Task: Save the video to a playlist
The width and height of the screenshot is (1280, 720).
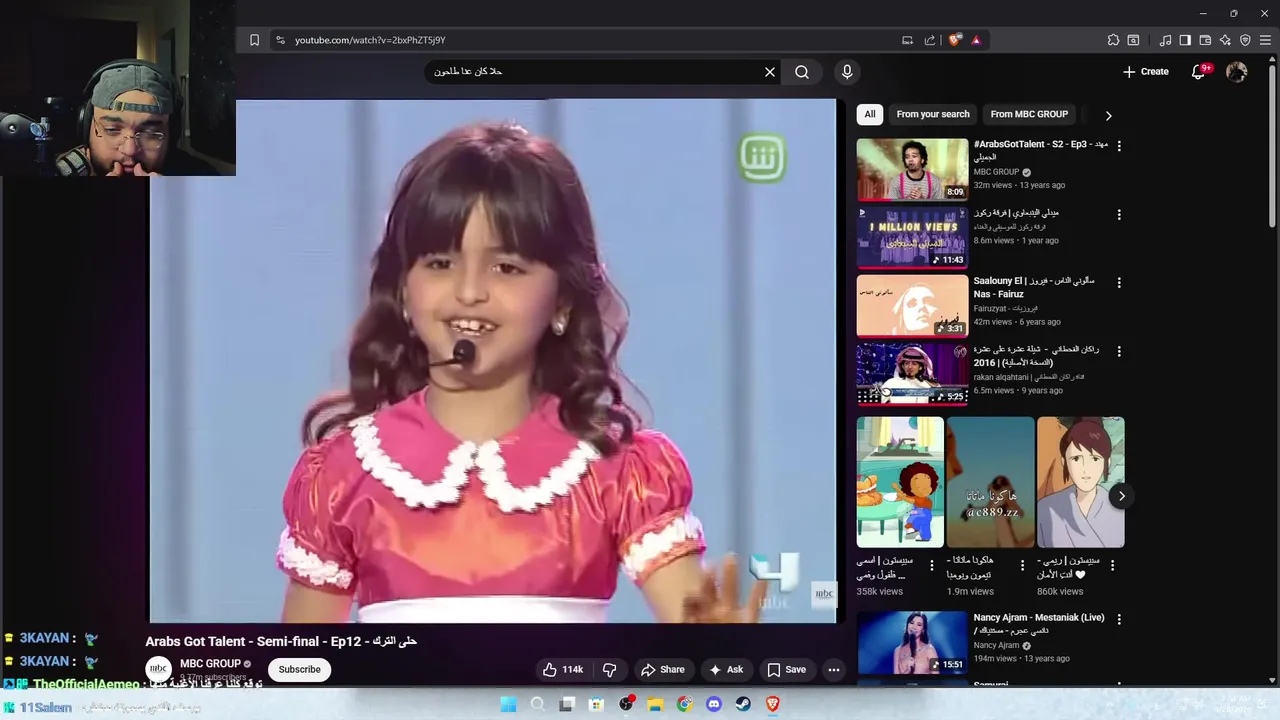Action: point(786,670)
